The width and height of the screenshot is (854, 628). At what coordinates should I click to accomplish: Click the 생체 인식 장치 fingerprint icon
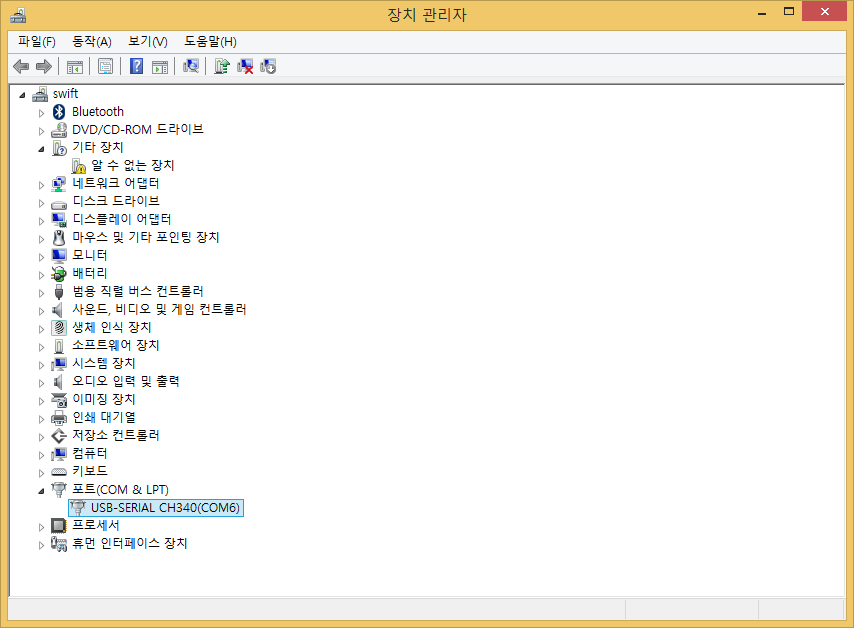click(59, 327)
